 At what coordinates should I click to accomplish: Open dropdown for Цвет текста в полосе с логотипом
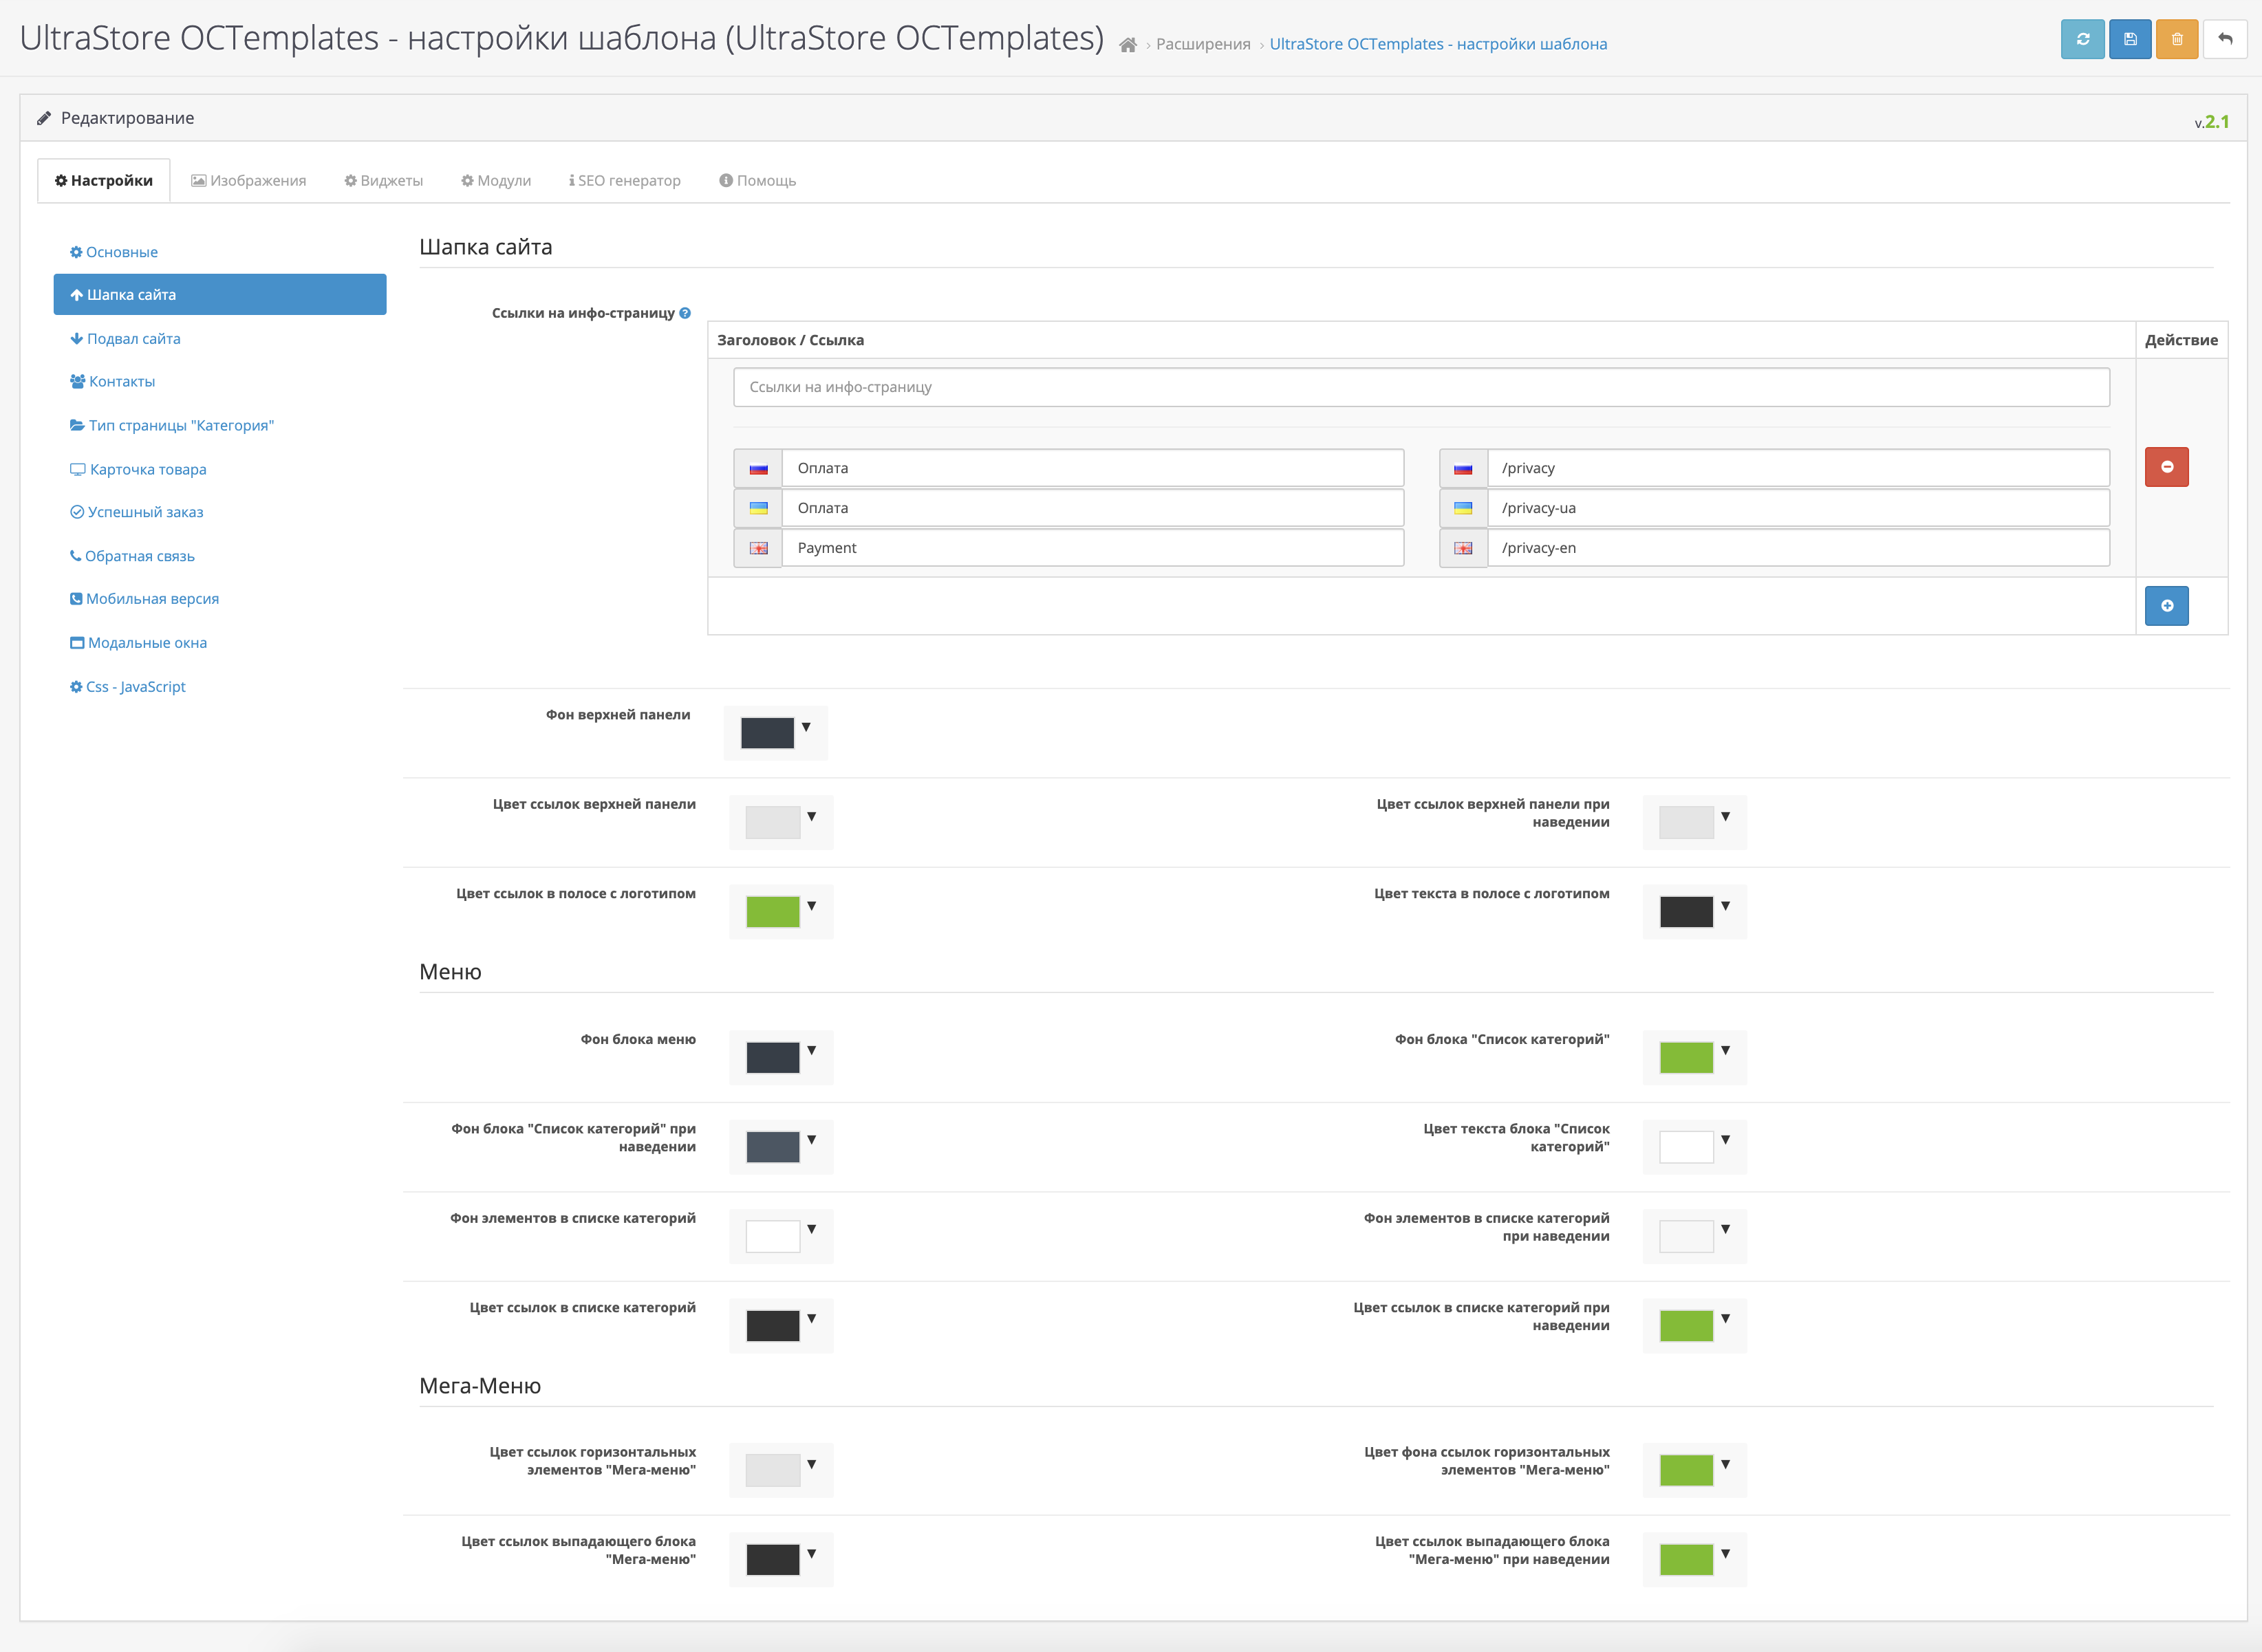[x=1725, y=906]
